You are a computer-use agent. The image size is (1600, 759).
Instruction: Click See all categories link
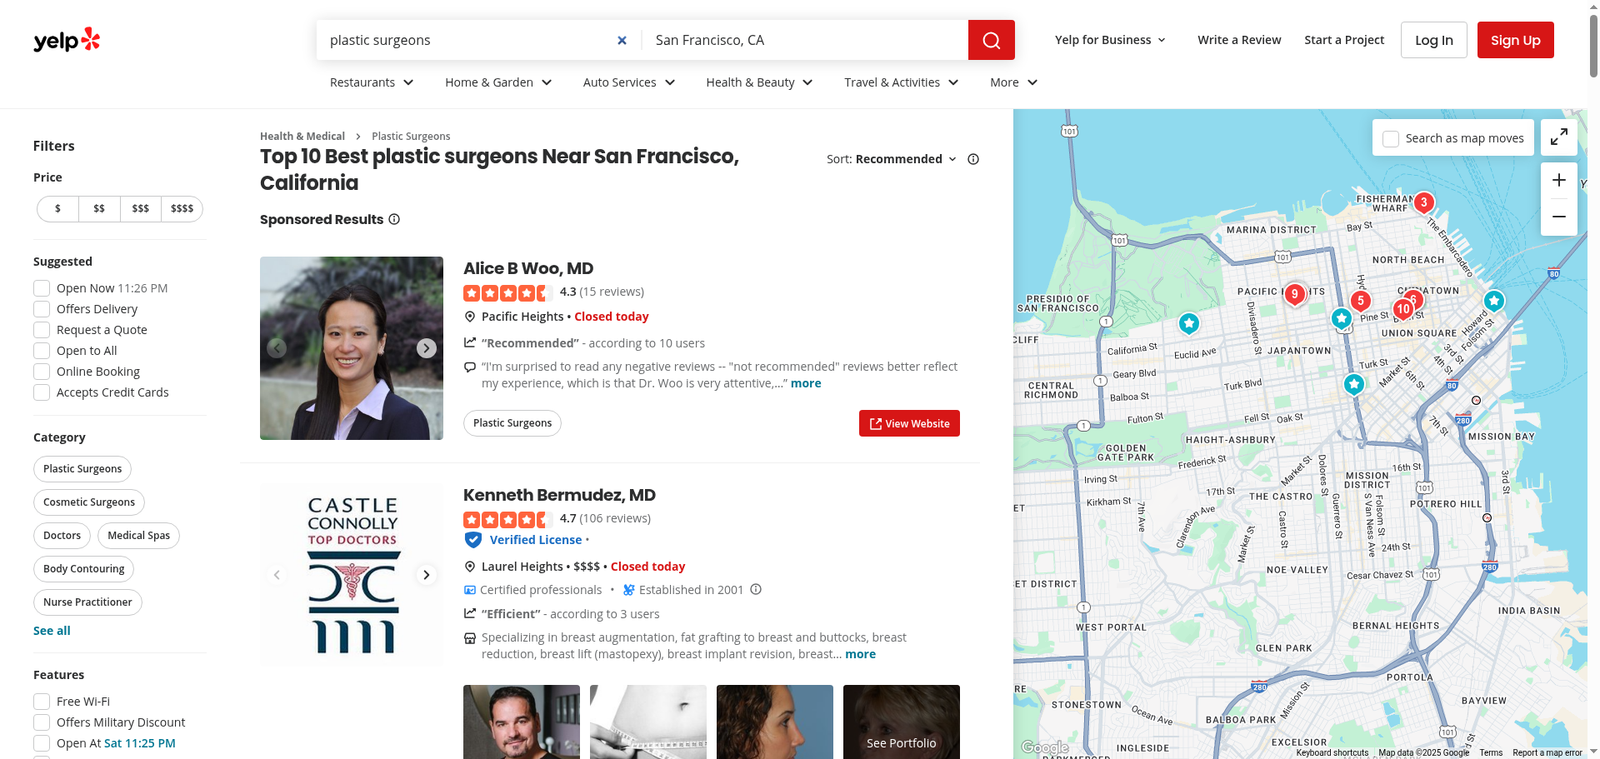(x=52, y=631)
